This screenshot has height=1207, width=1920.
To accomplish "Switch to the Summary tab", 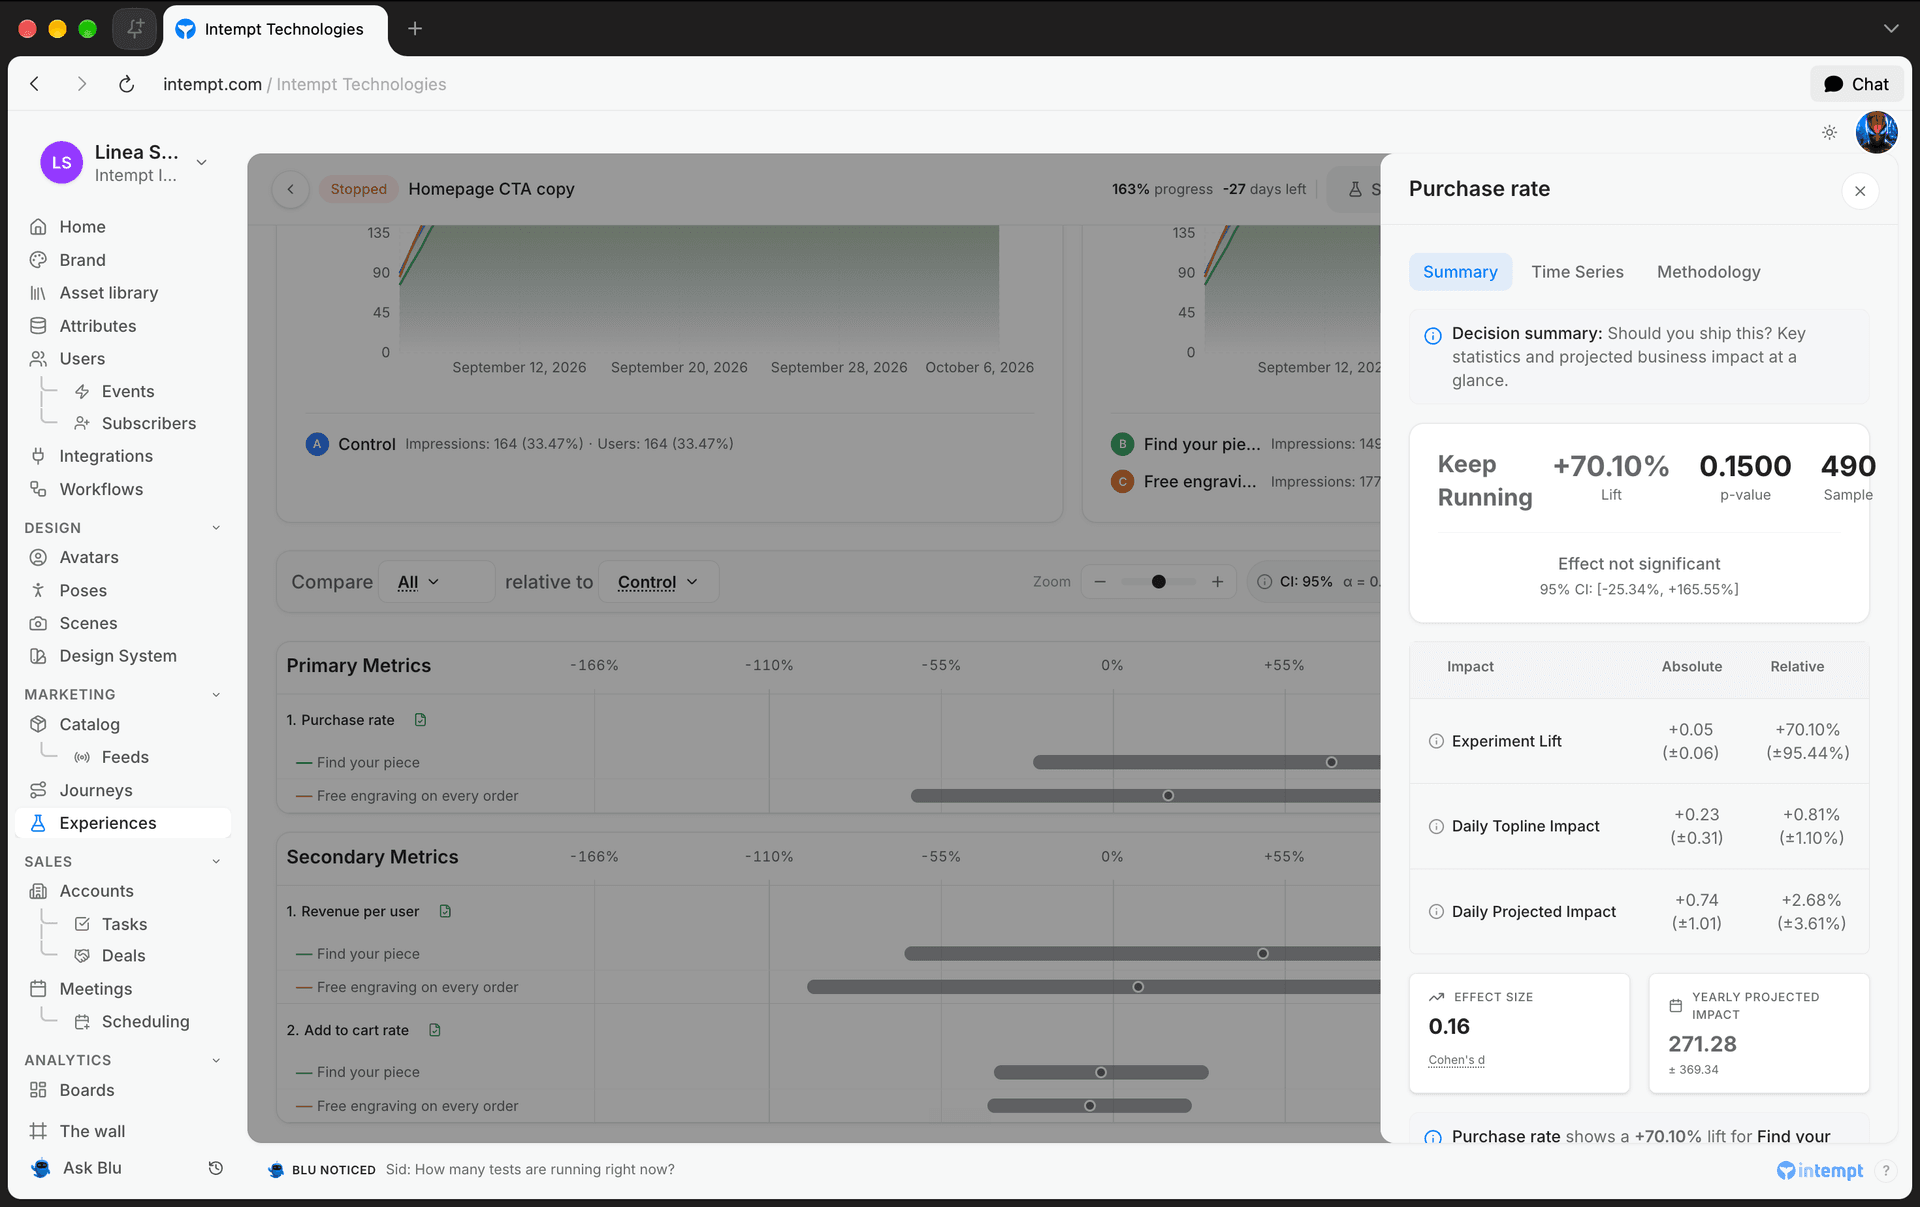I will [x=1460, y=272].
